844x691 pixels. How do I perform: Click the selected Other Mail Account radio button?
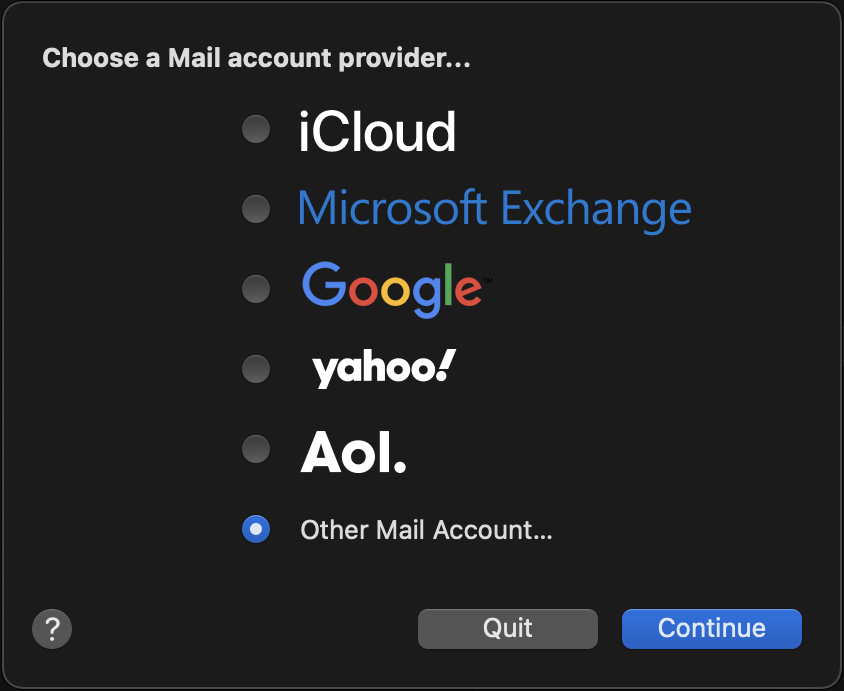(256, 529)
